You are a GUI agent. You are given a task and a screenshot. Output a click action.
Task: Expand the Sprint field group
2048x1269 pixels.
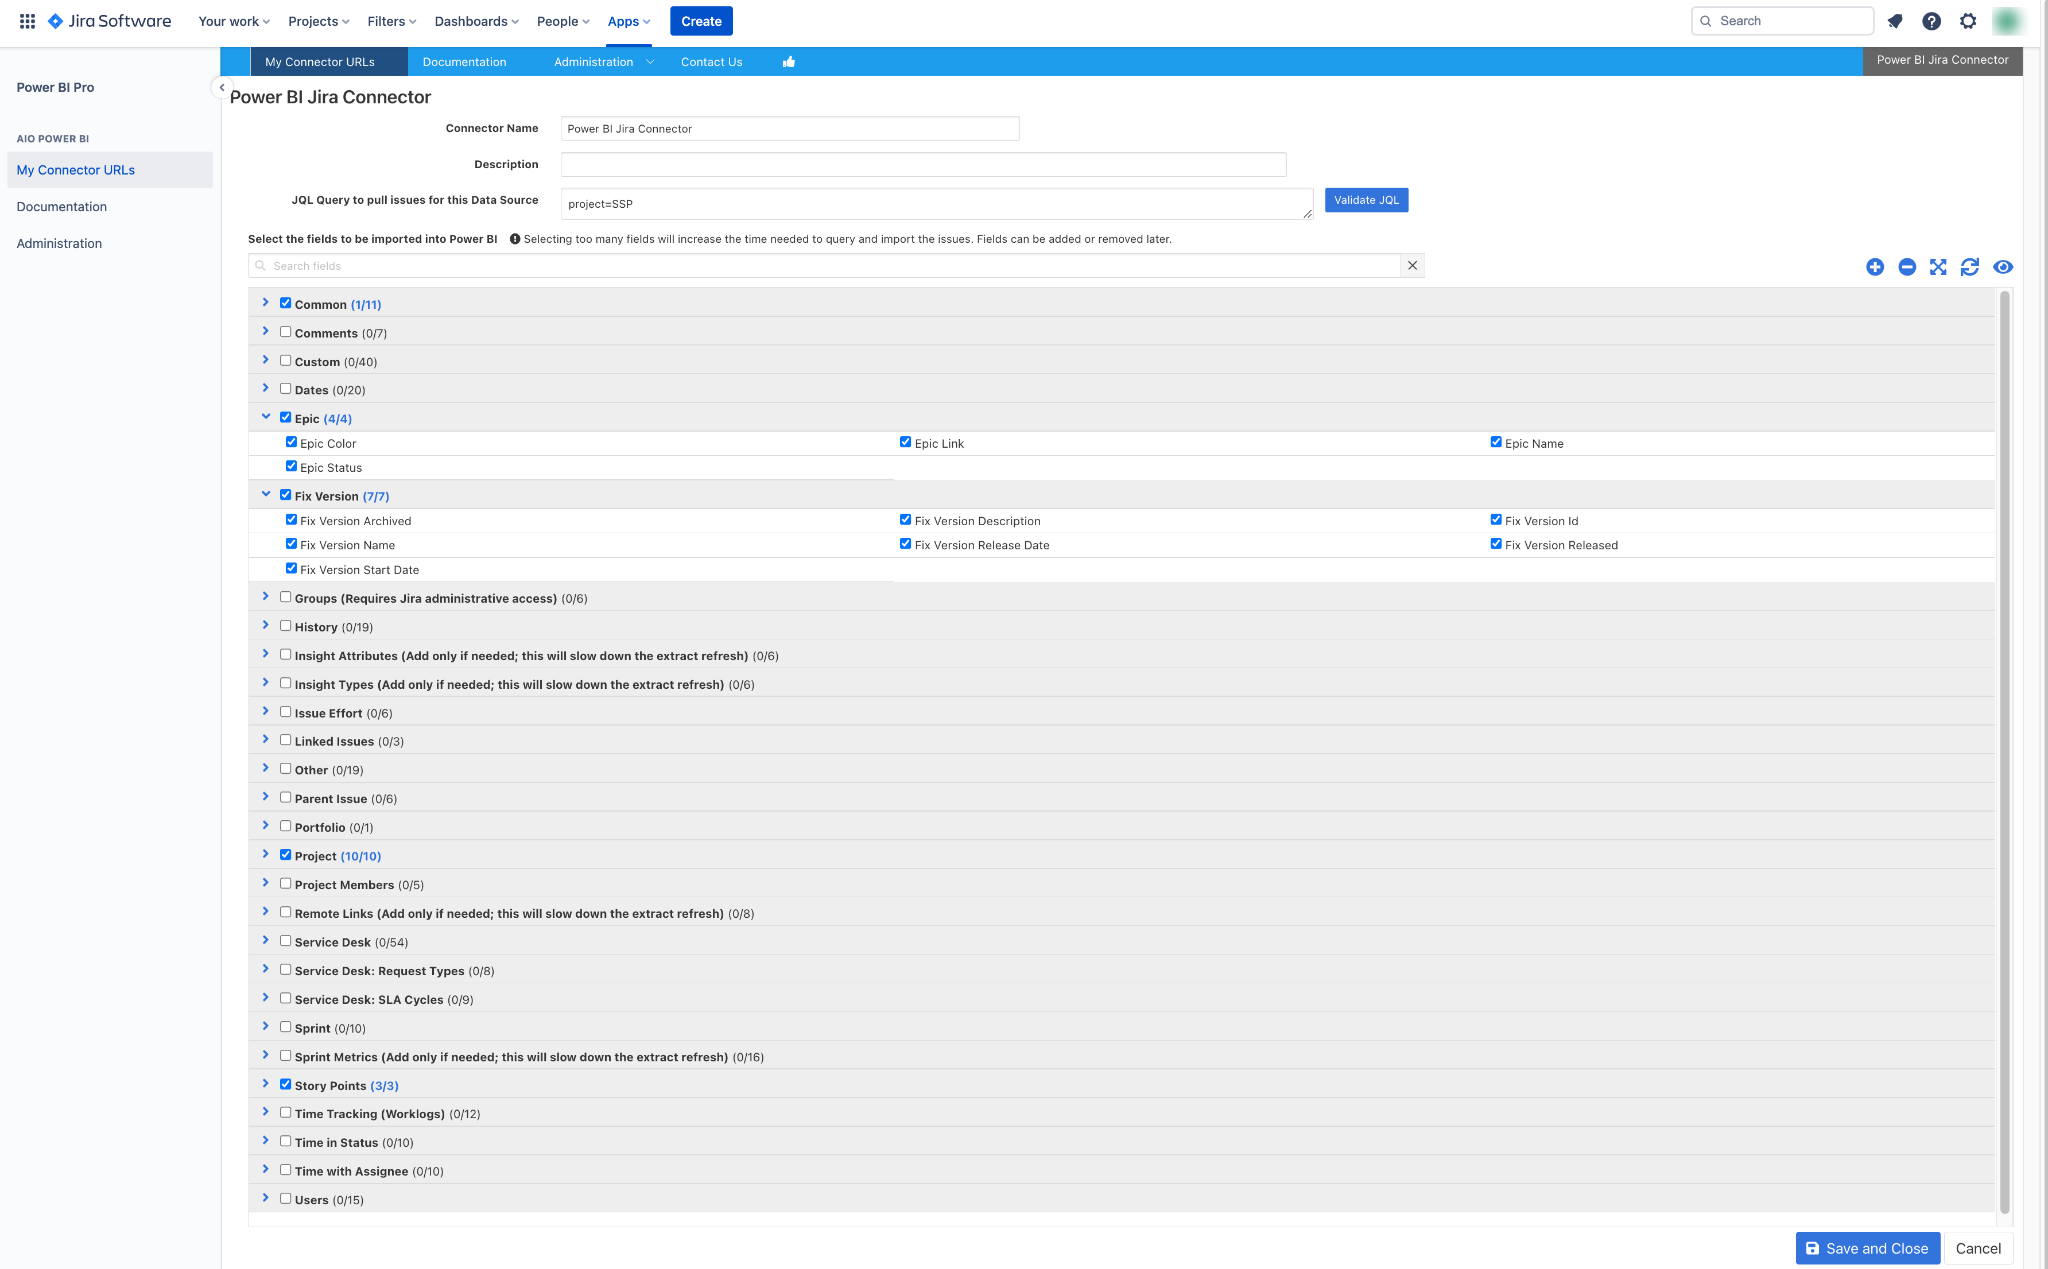click(265, 1027)
